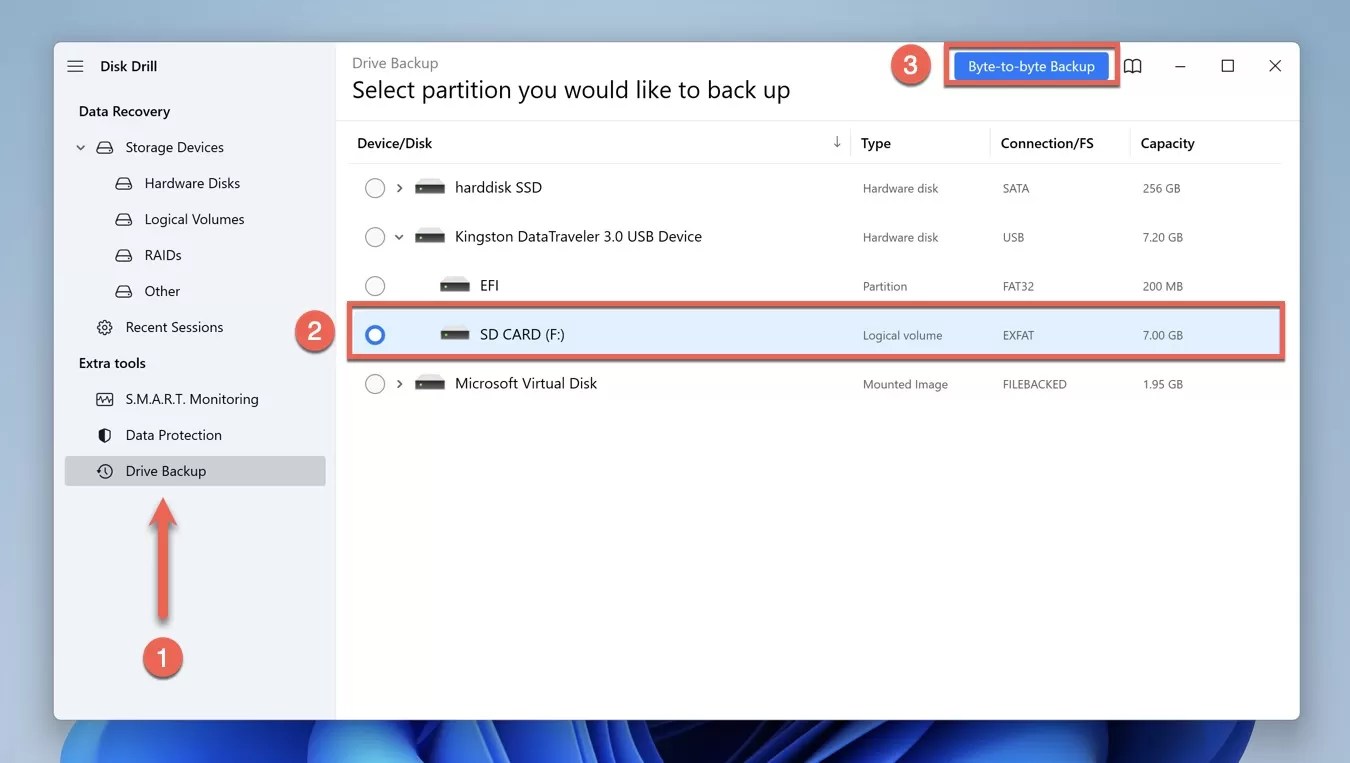Image resolution: width=1350 pixels, height=763 pixels.
Task: Select the harddisk SSD radio button
Action: pos(375,188)
